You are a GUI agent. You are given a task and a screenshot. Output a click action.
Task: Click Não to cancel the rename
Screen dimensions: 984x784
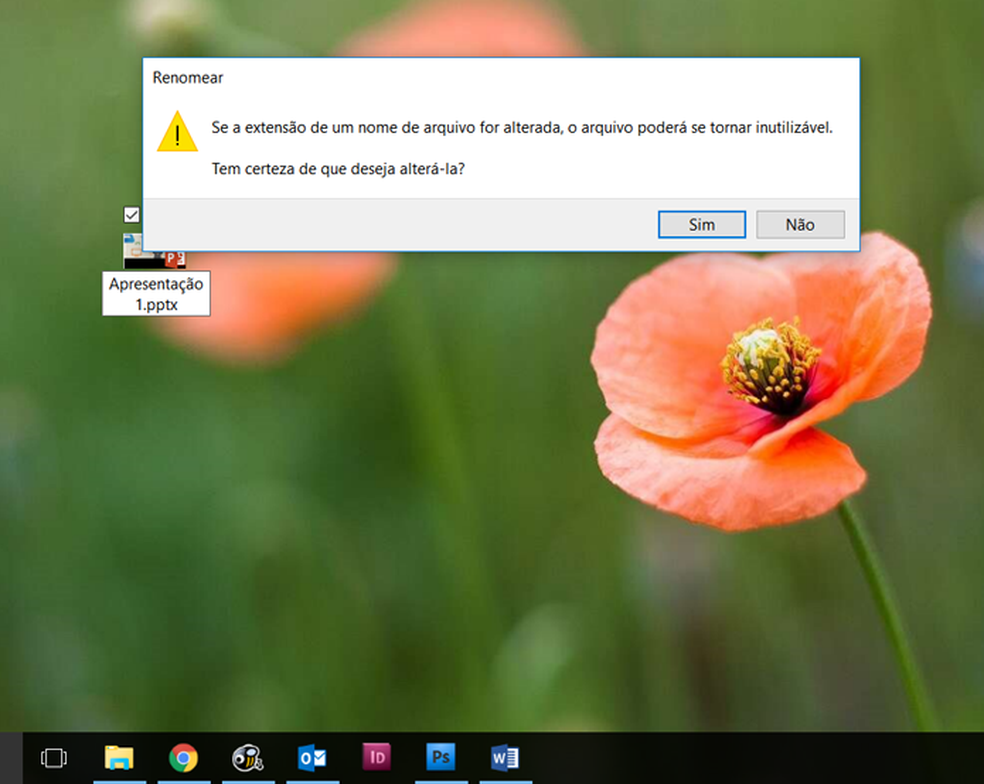click(x=800, y=224)
